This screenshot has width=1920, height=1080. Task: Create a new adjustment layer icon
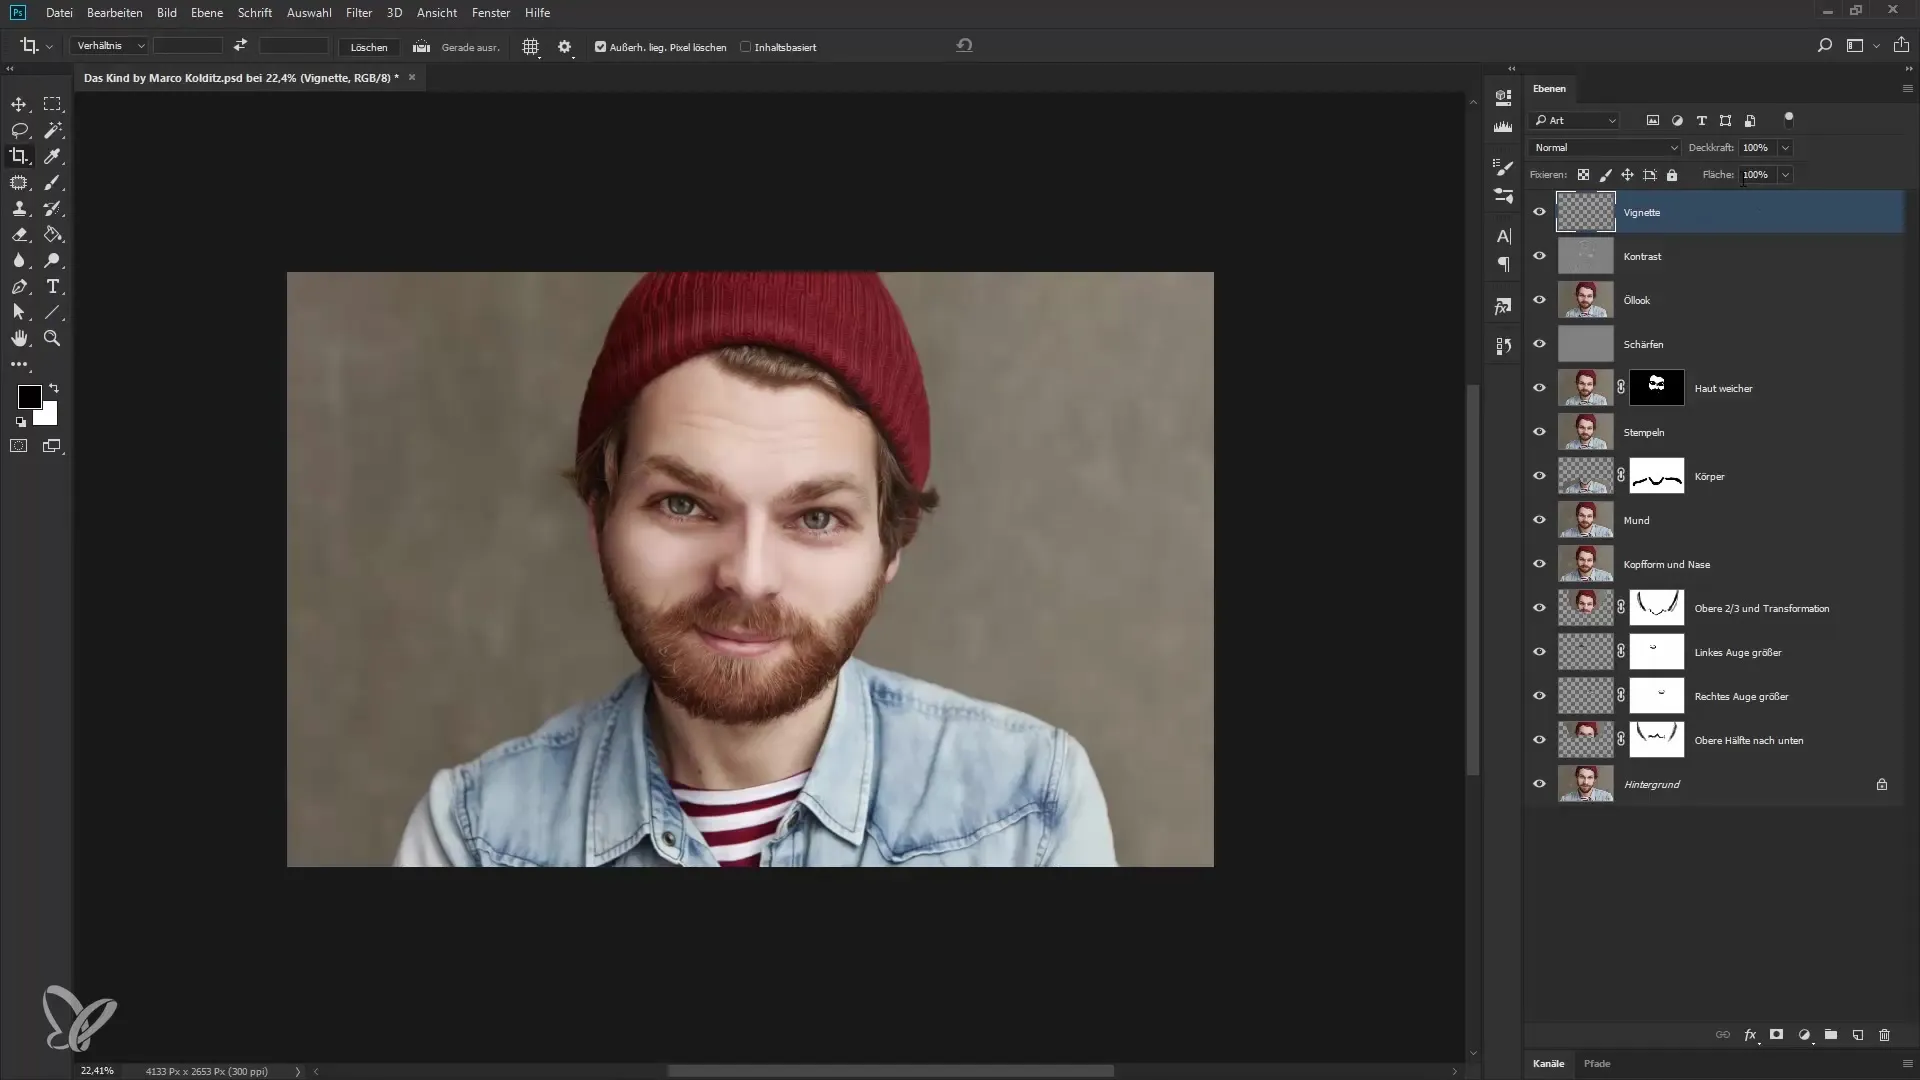(x=1804, y=1035)
